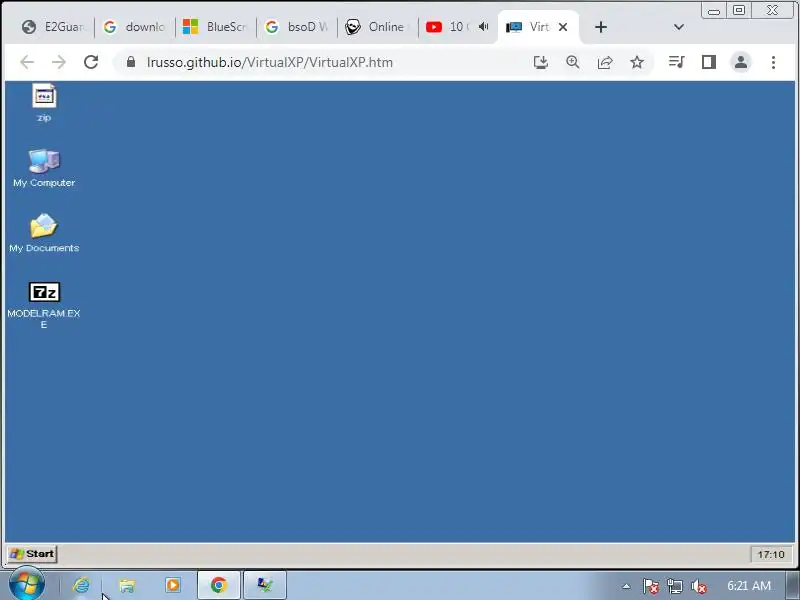800x600 pixels.
Task: Close the VirtualXP tab
Action: tap(563, 27)
